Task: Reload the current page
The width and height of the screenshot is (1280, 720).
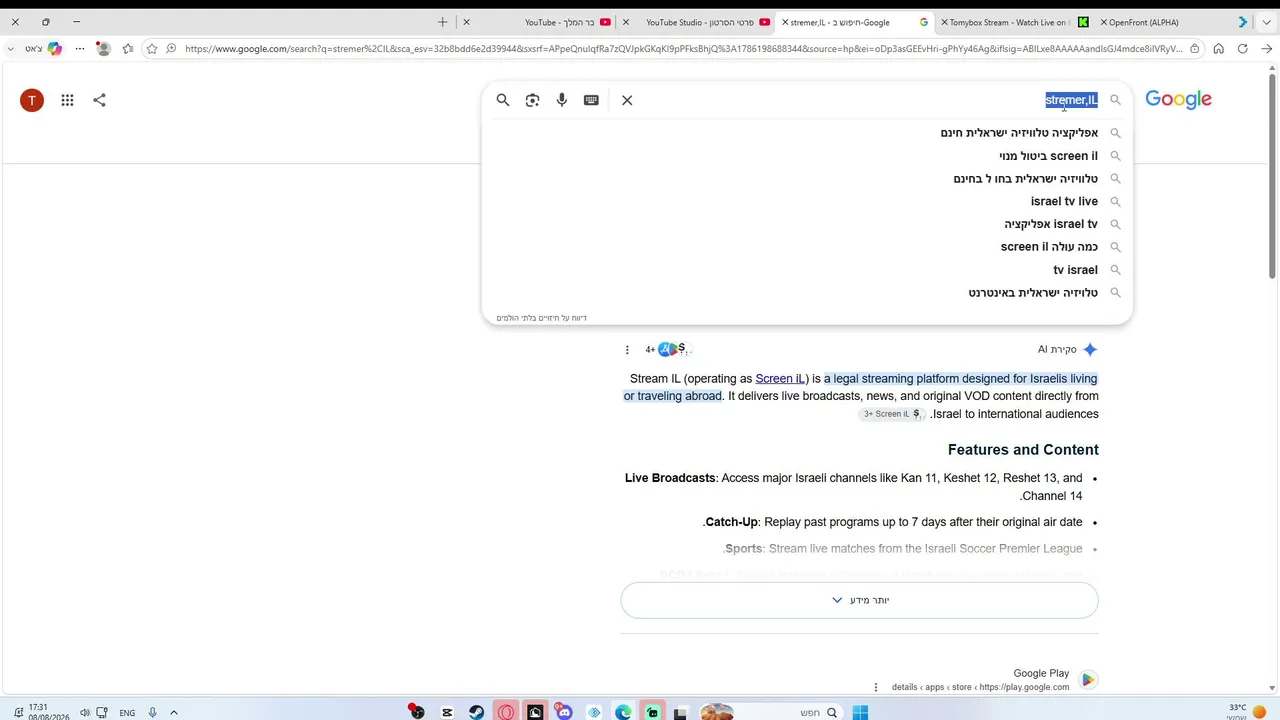Action: (x=1242, y=48)
